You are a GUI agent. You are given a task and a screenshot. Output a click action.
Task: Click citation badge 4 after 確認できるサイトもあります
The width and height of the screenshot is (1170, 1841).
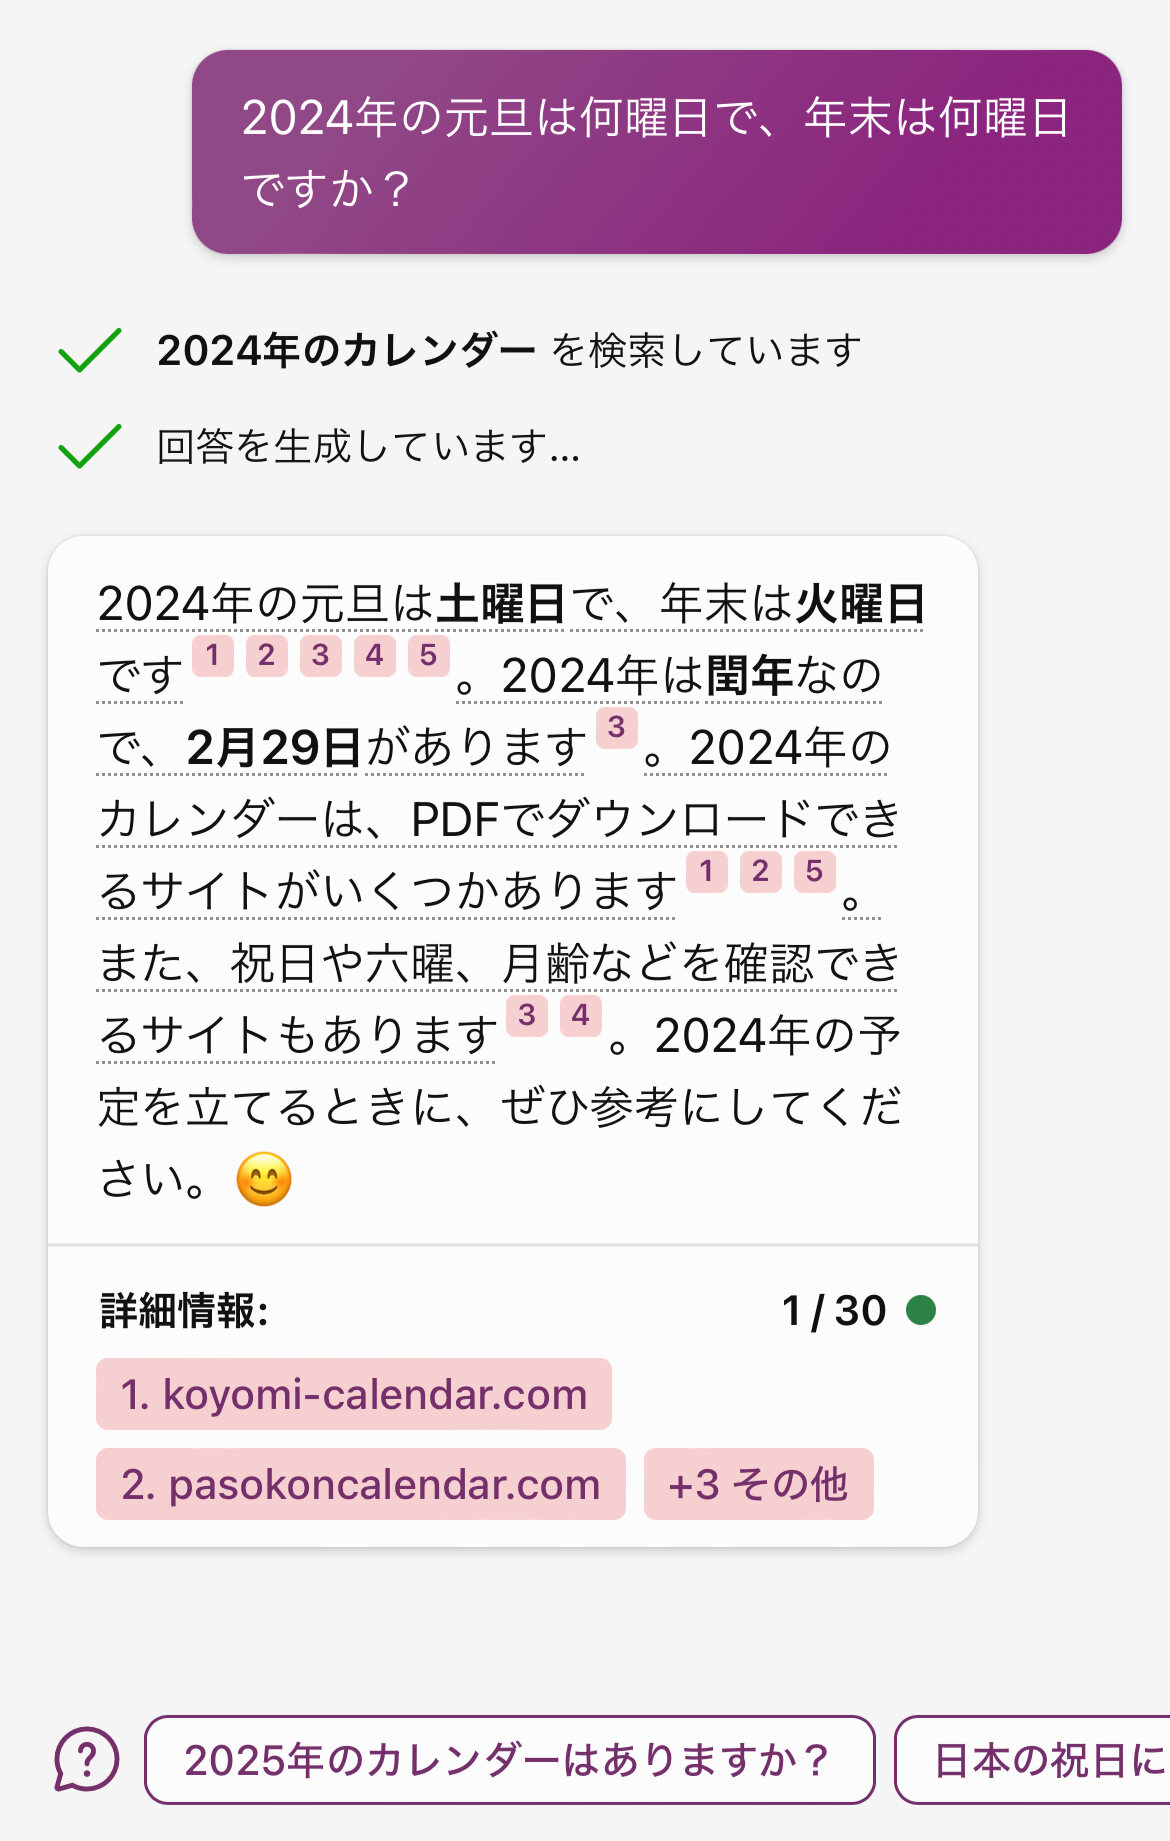[x=581, y=1016]
